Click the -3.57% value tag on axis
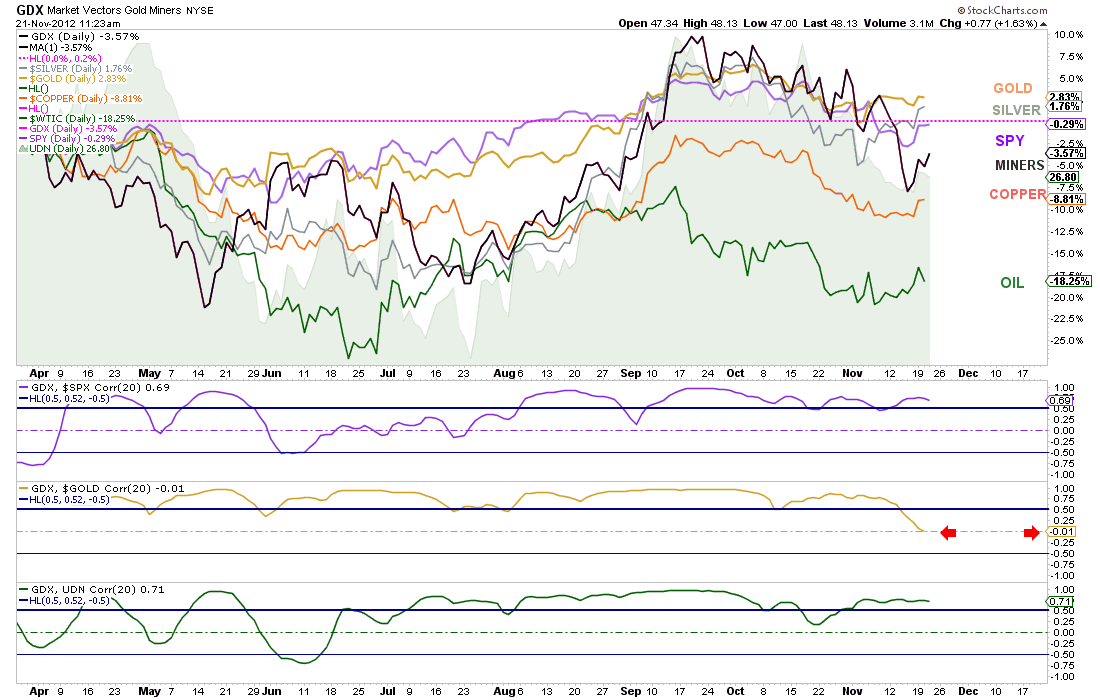Image resolution: width=1100 pixels, height=700 pixels. [1066, 154]
